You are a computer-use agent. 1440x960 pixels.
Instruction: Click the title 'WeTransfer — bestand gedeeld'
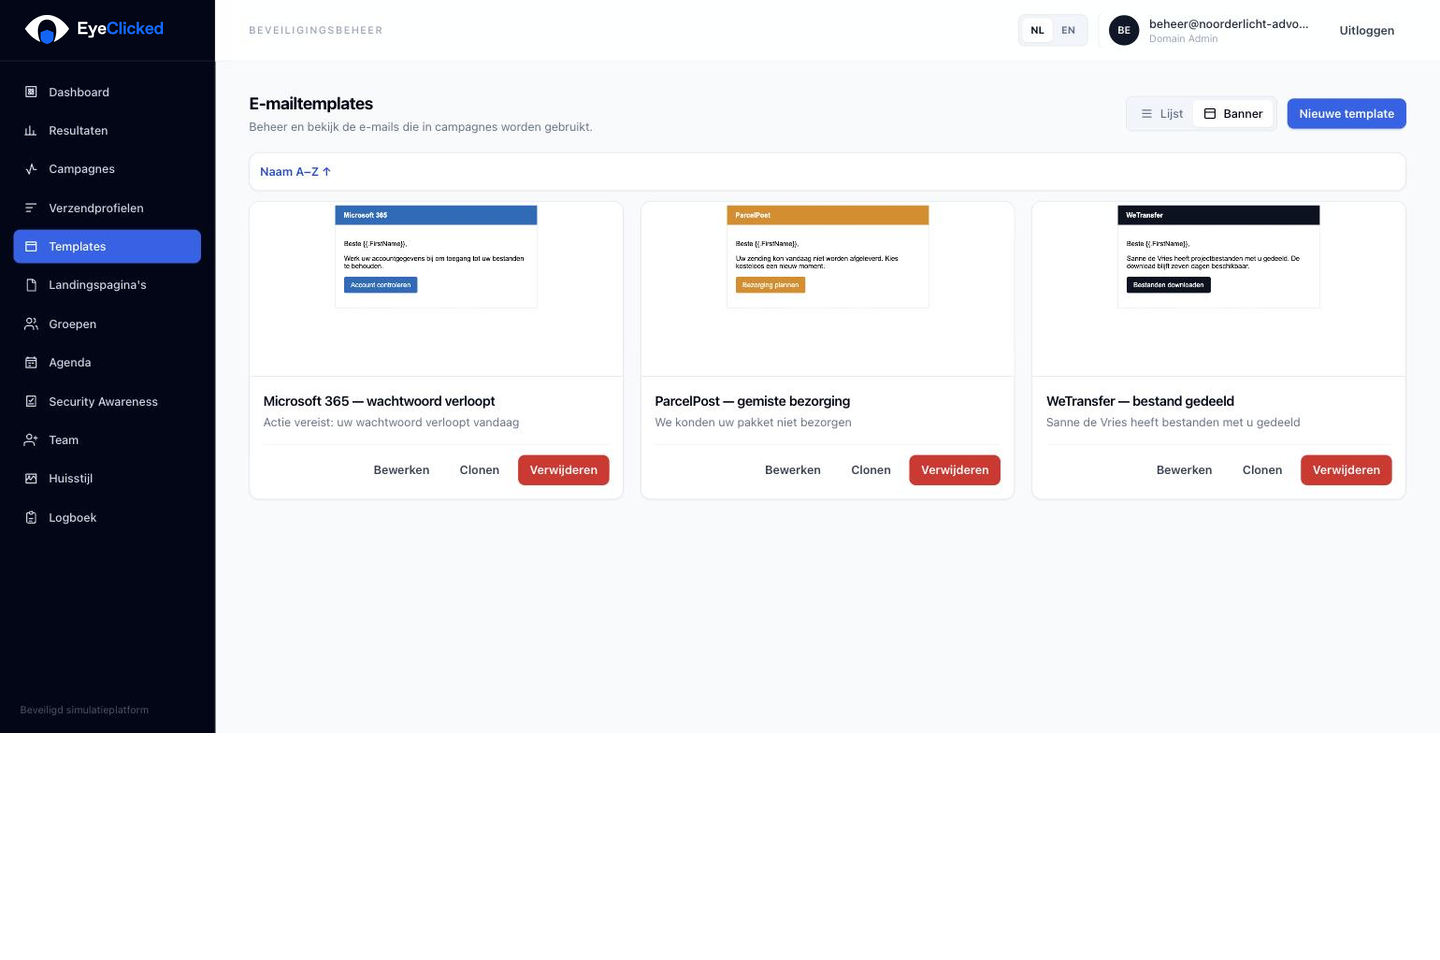(x=1140, y=401)
